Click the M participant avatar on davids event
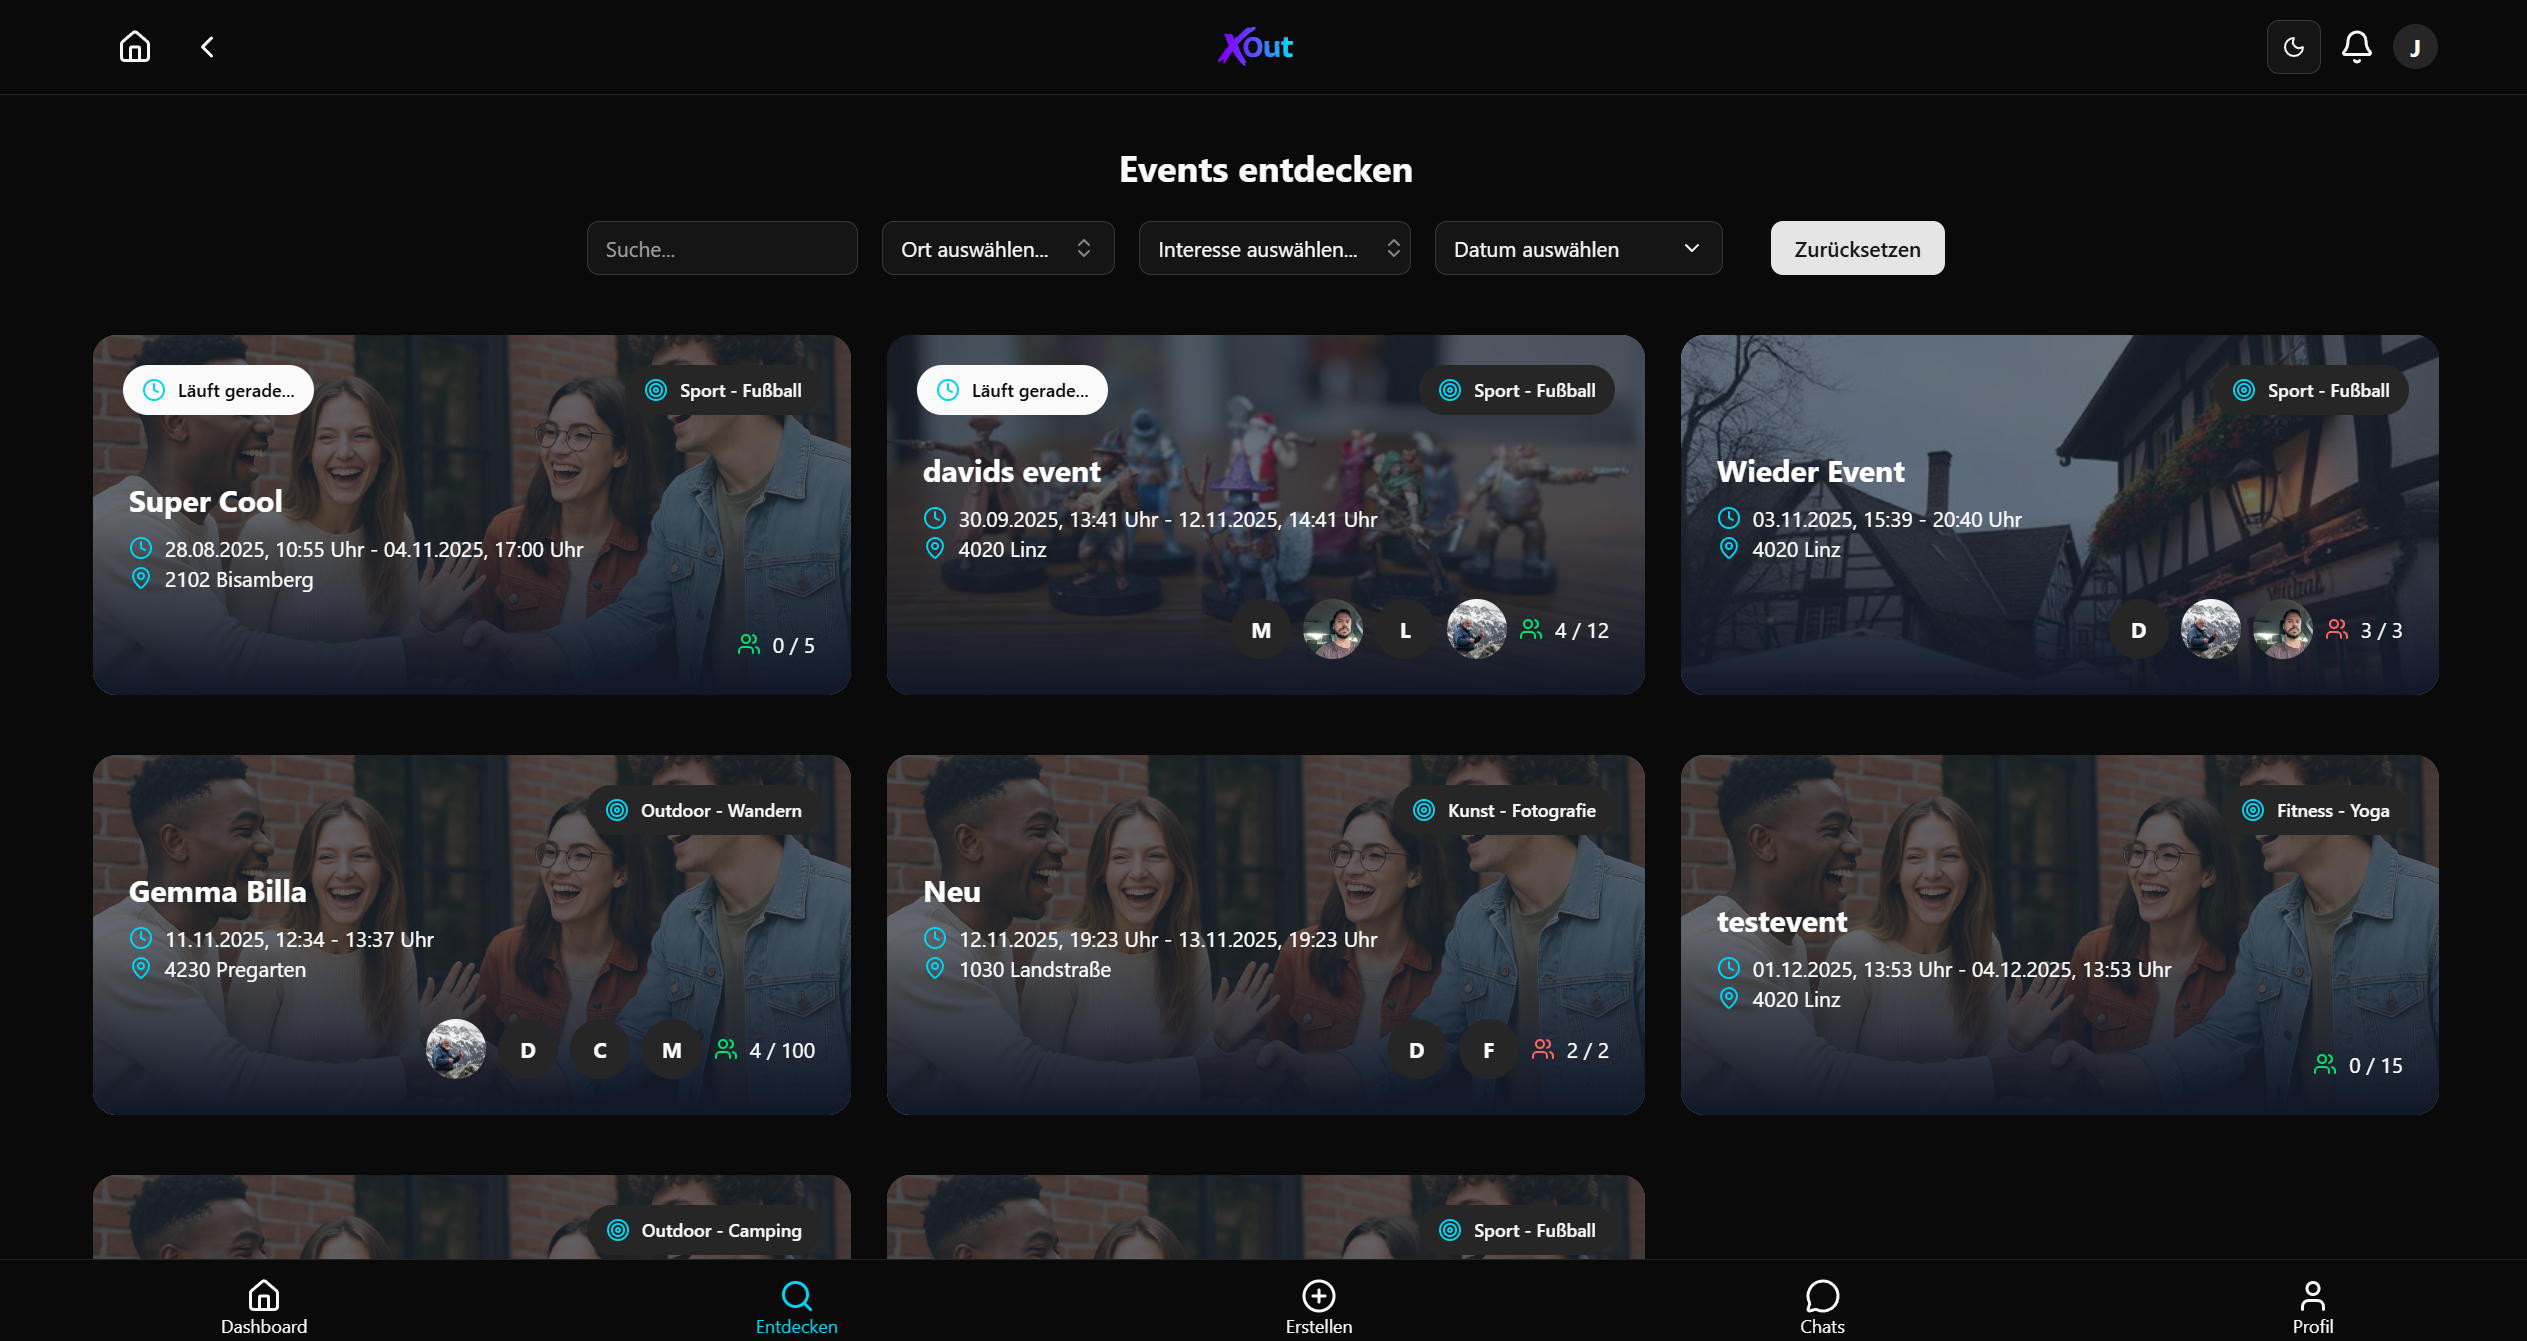The width and height of the screenshot is (2527, 1341). tap(1261, 630)
